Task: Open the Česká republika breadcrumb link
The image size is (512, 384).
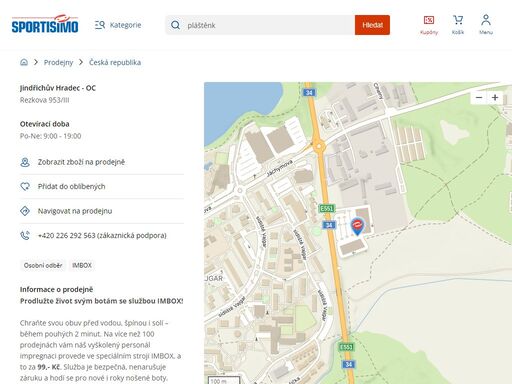Action: tap(115, 62)
